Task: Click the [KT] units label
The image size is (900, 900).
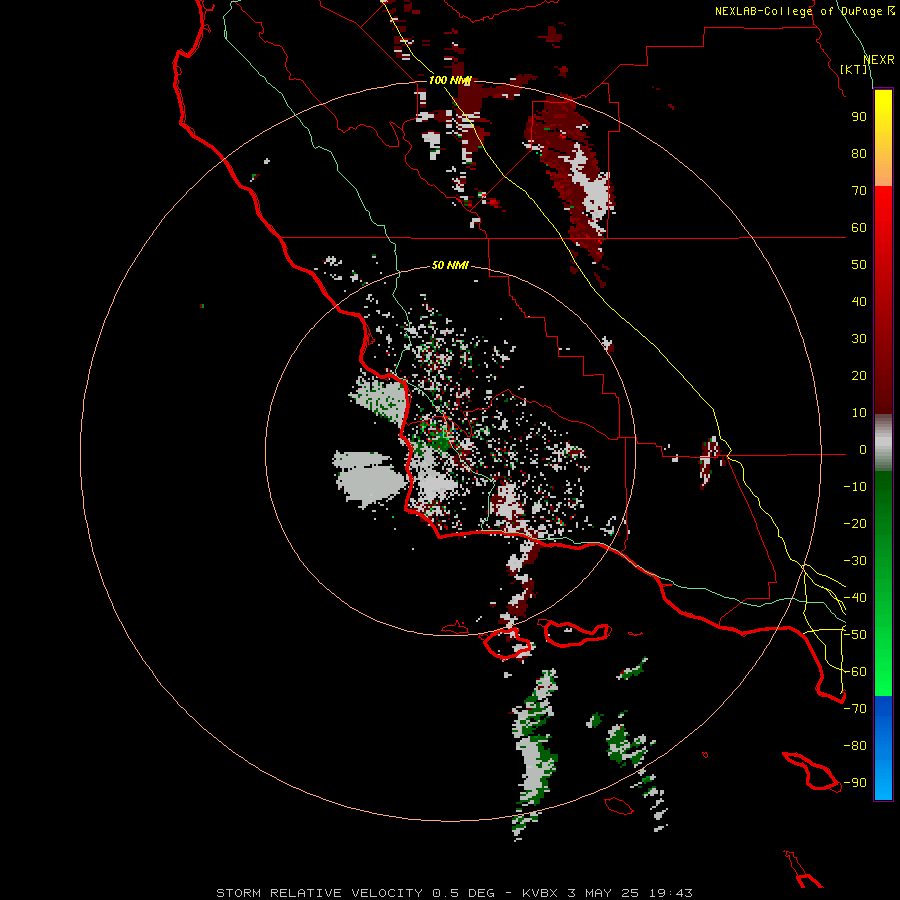Action: pos(854,69)
